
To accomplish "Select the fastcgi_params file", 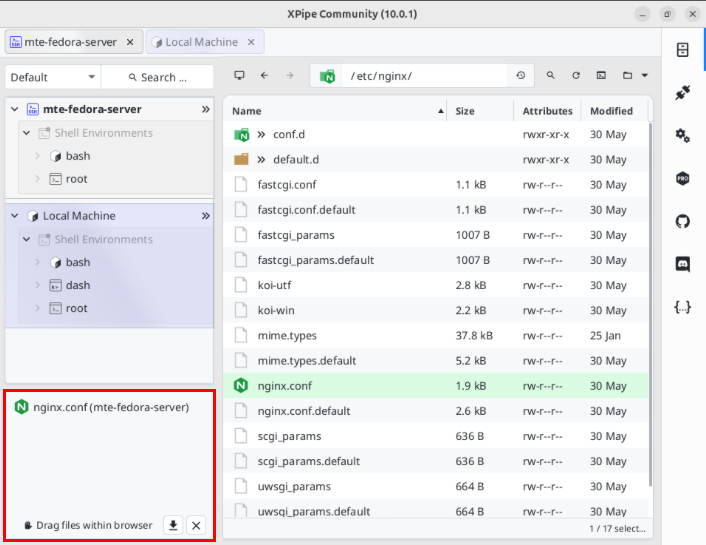I will [x=436, y=235].
